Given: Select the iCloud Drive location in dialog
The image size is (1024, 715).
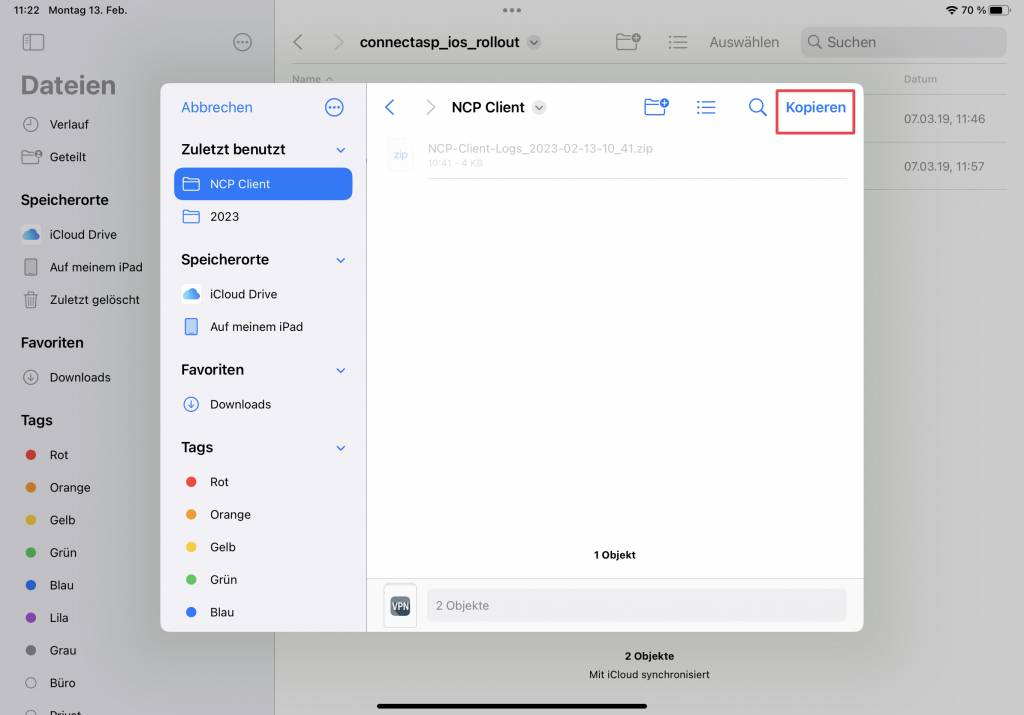Looking at the screenshot, I should tap(243, 294).
